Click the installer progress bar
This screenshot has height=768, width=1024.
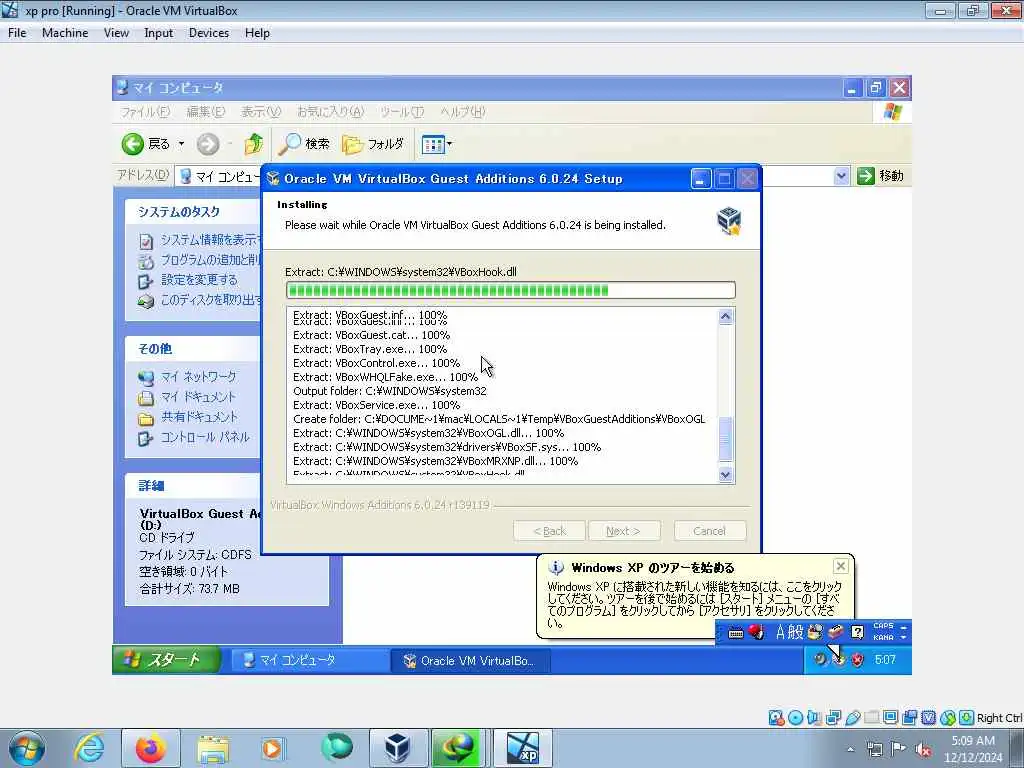point(511,290)
